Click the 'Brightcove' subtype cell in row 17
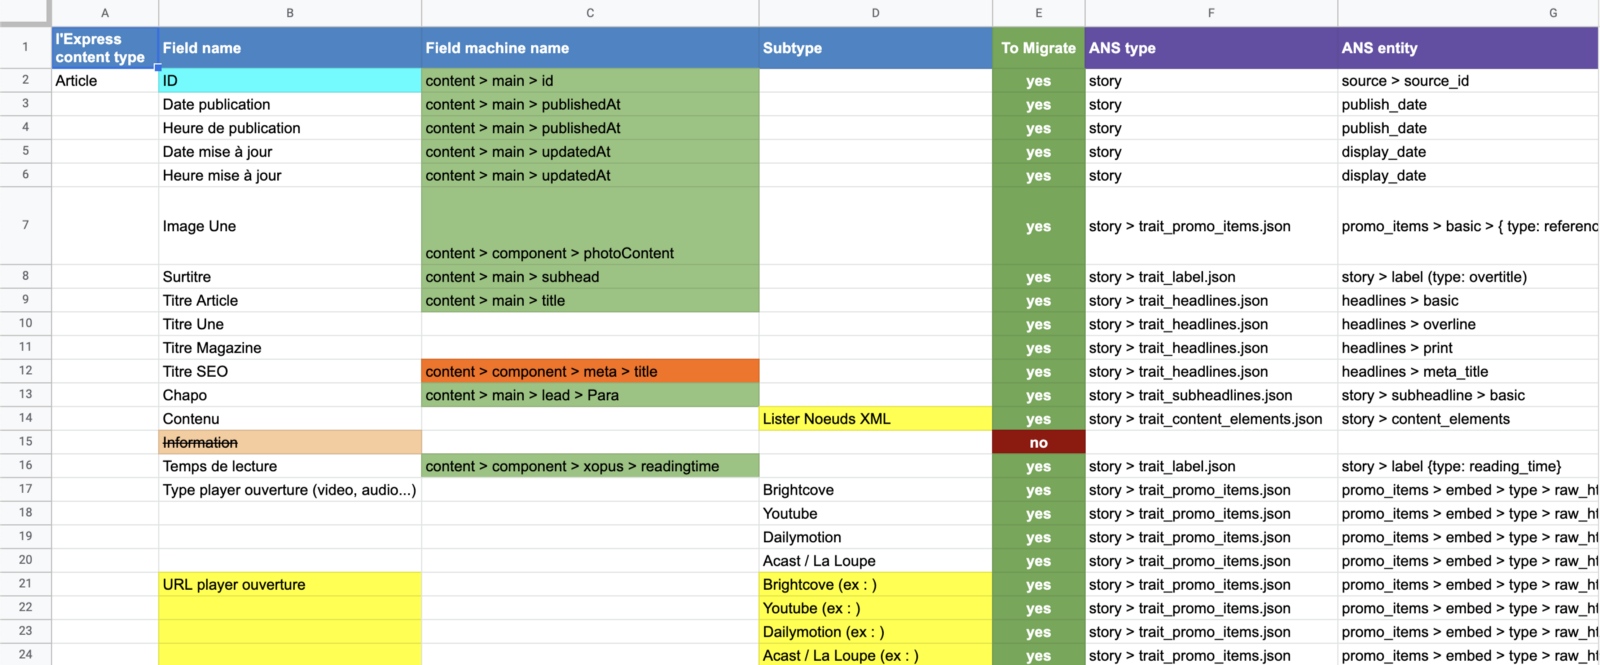 pos(875,490)
